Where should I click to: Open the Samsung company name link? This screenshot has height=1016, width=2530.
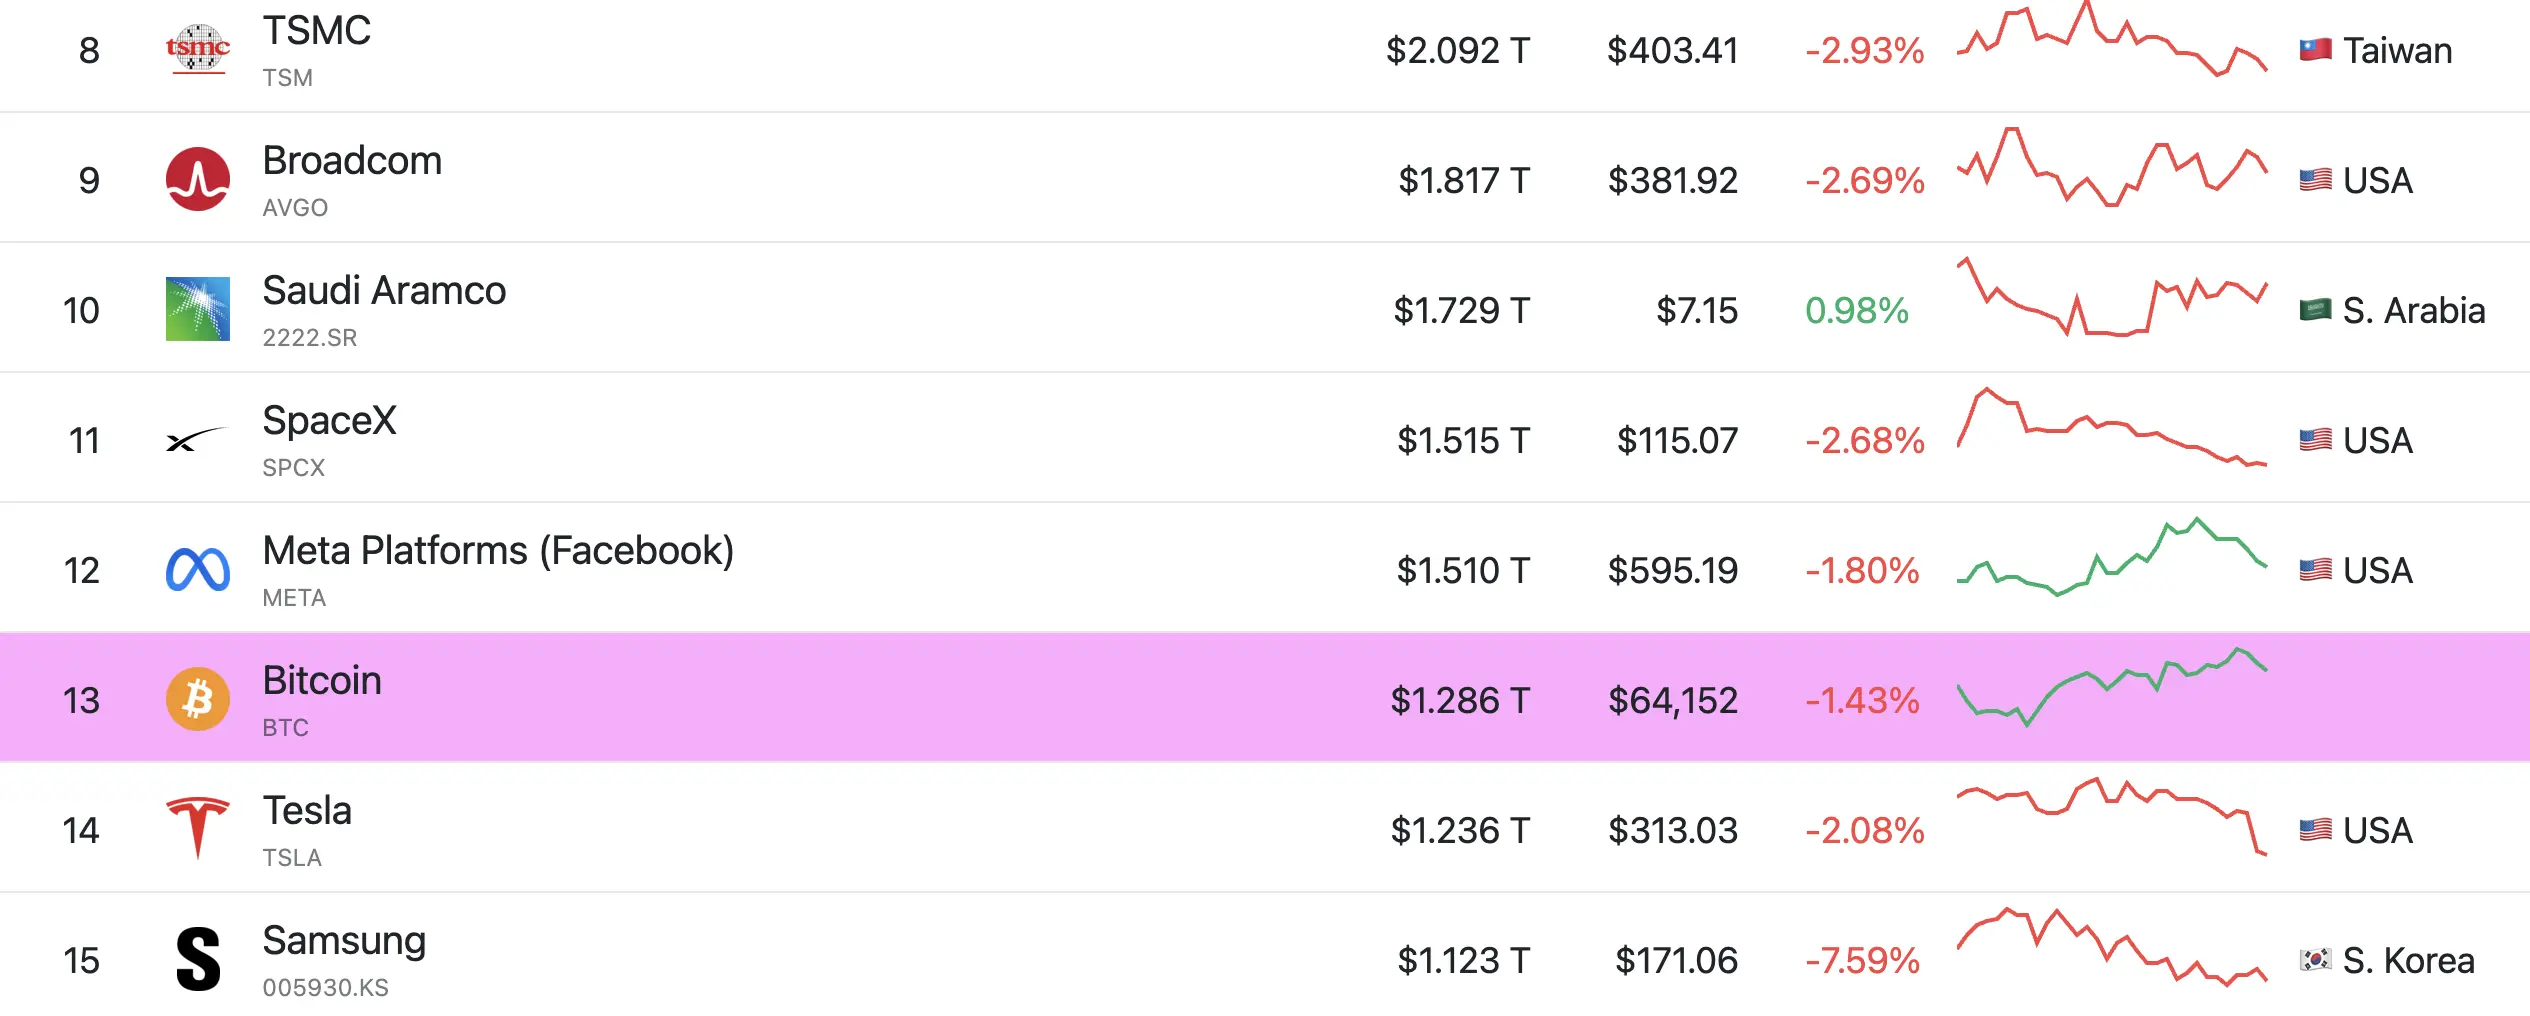click(x=344, y=942)
